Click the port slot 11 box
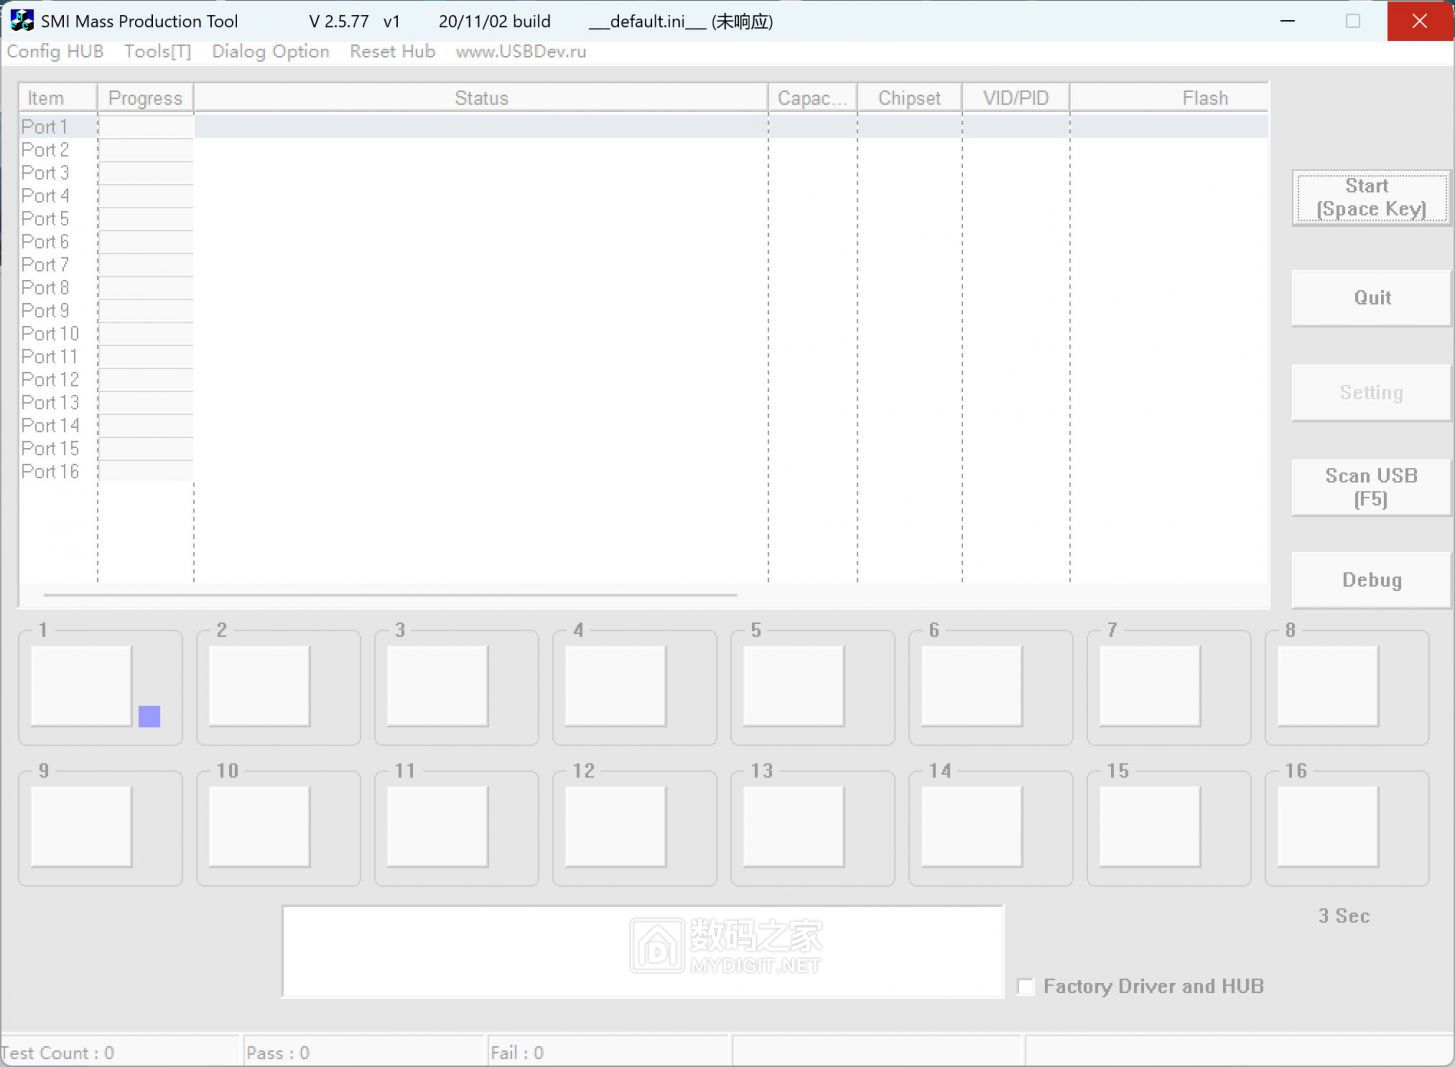1455x1067 pixels. 437,827
